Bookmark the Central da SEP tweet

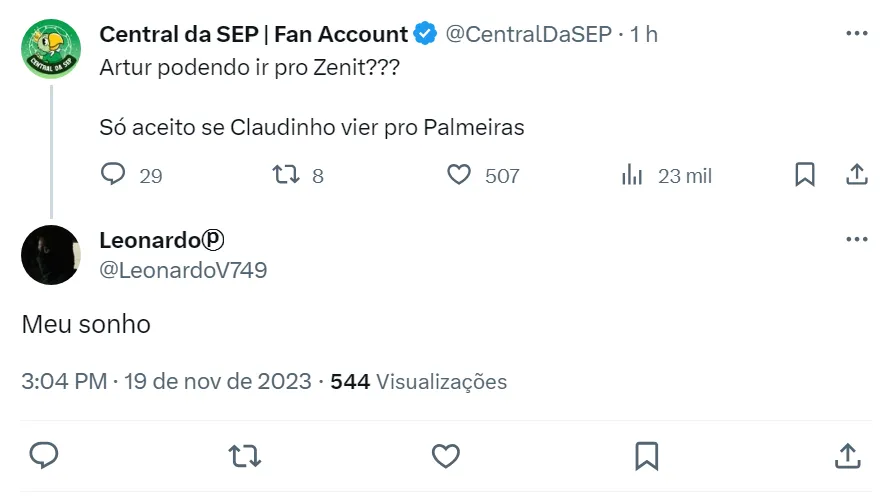(804, 175)
